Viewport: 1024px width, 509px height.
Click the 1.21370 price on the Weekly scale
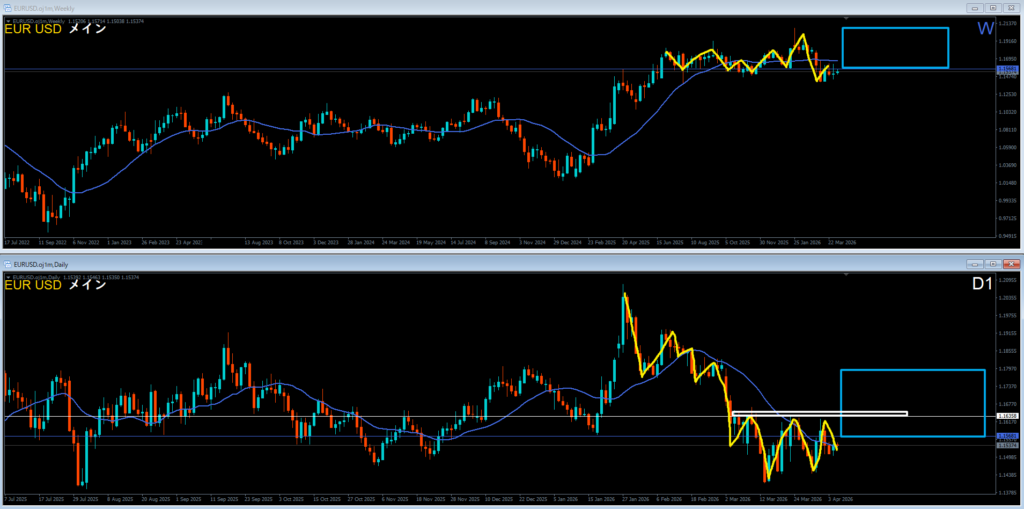(1006, 23)
